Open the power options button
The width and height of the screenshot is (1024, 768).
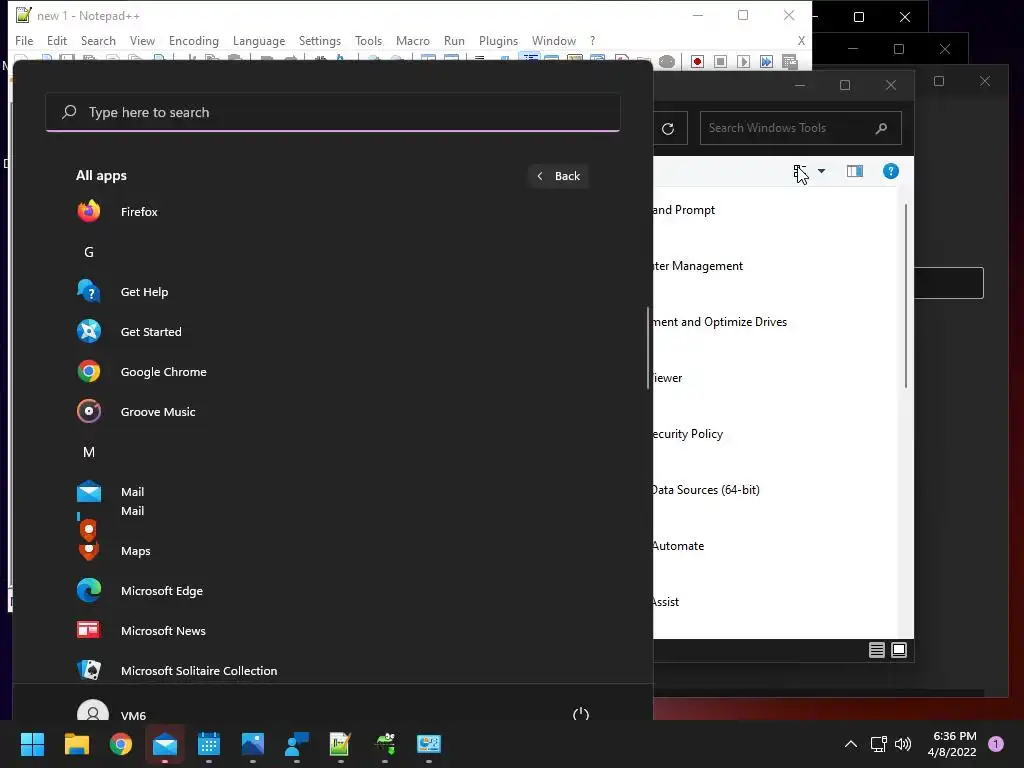581,714
